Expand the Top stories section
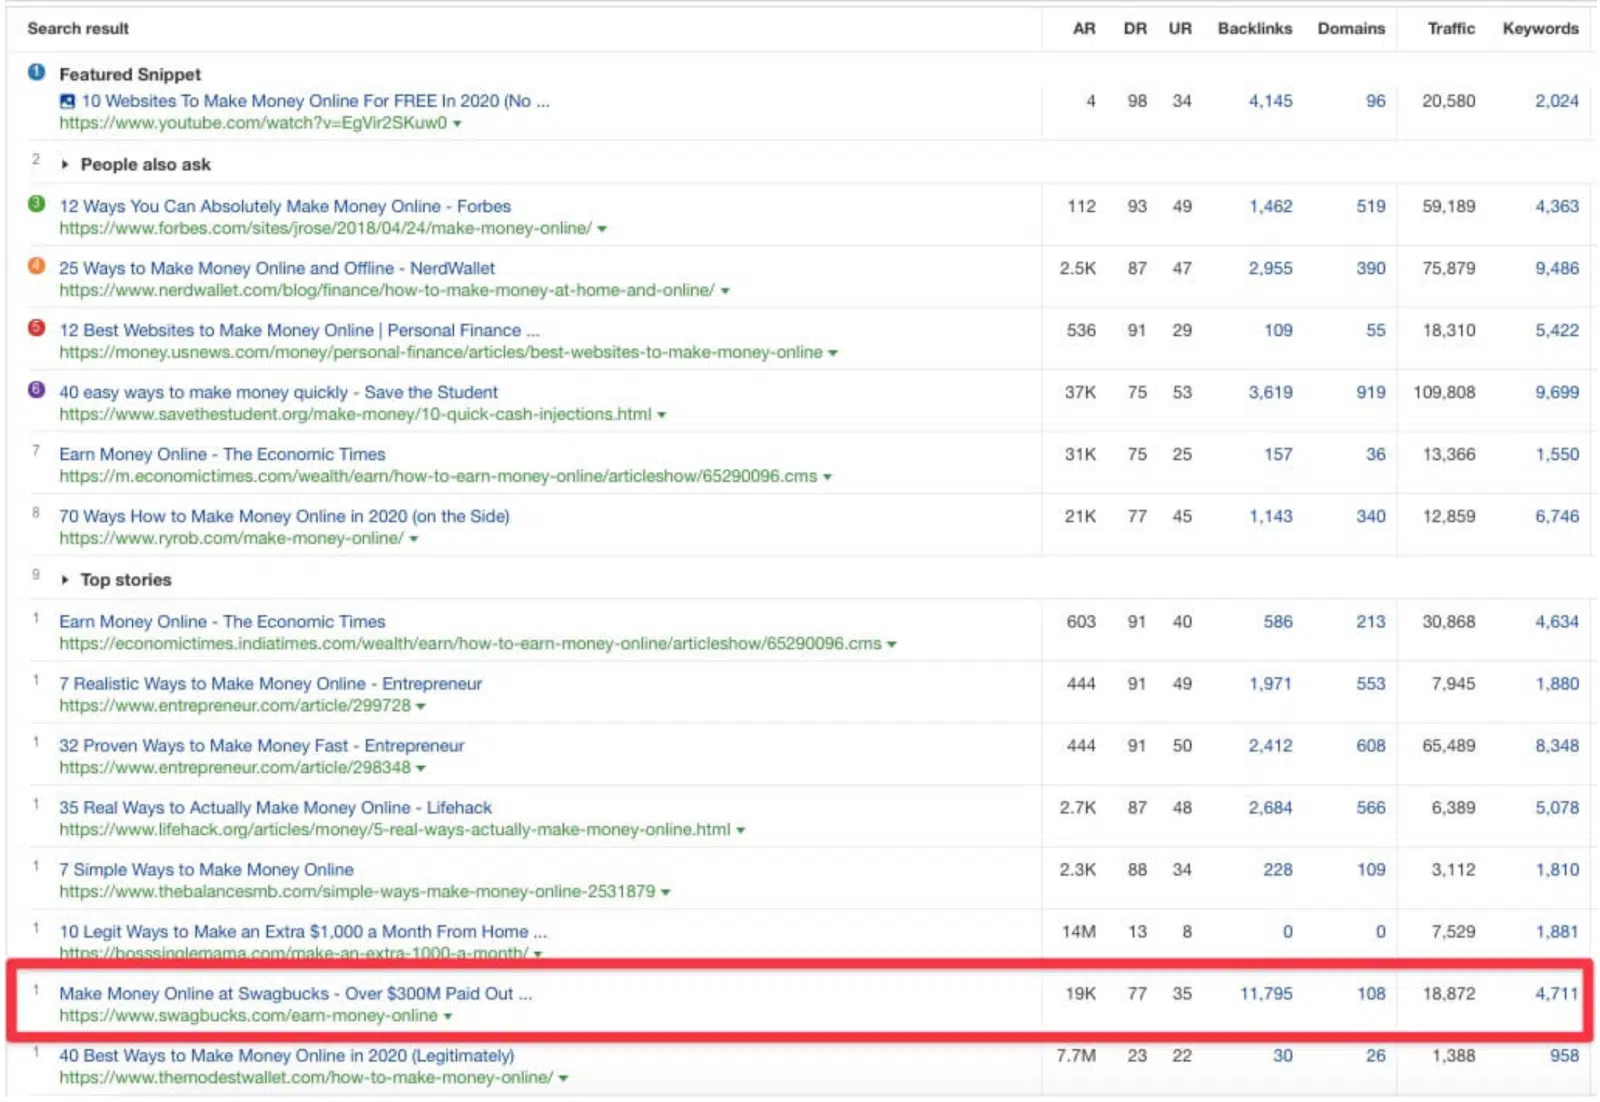Screen dimensions: 1600x1102 pyautogui.click(x=65, y=580)
